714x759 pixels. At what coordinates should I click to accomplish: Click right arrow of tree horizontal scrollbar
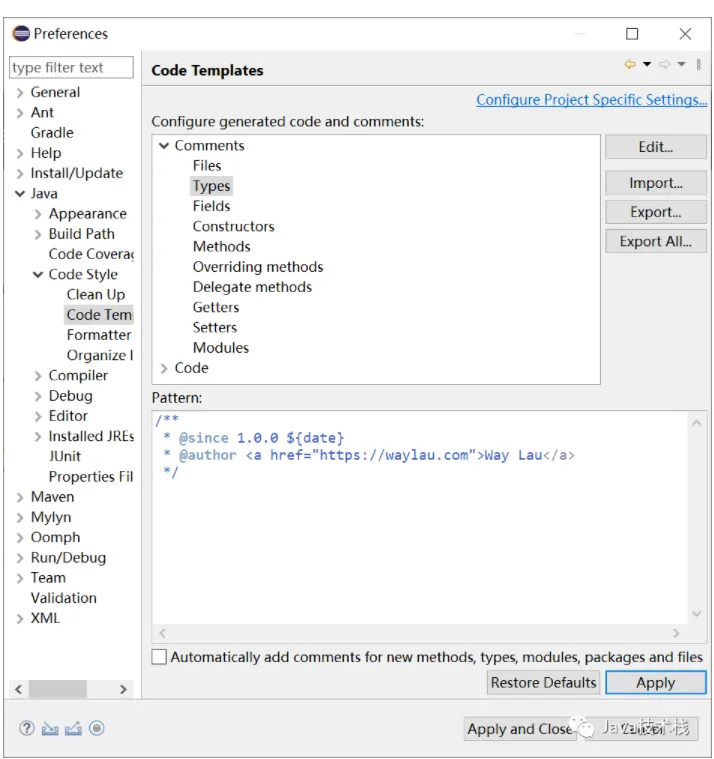[x=123, y=689]
